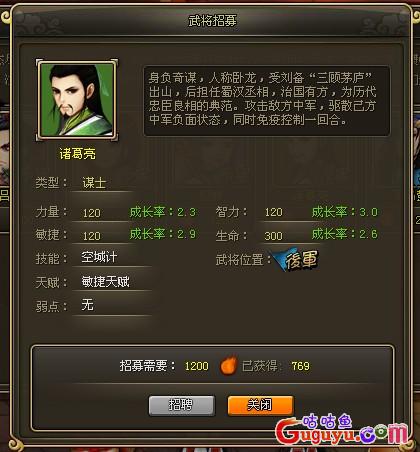This screenshot has height=452, width=420.
Task: Click the 诸葛亮 name label
Action: pyautogui.click(x=77, y=154)
